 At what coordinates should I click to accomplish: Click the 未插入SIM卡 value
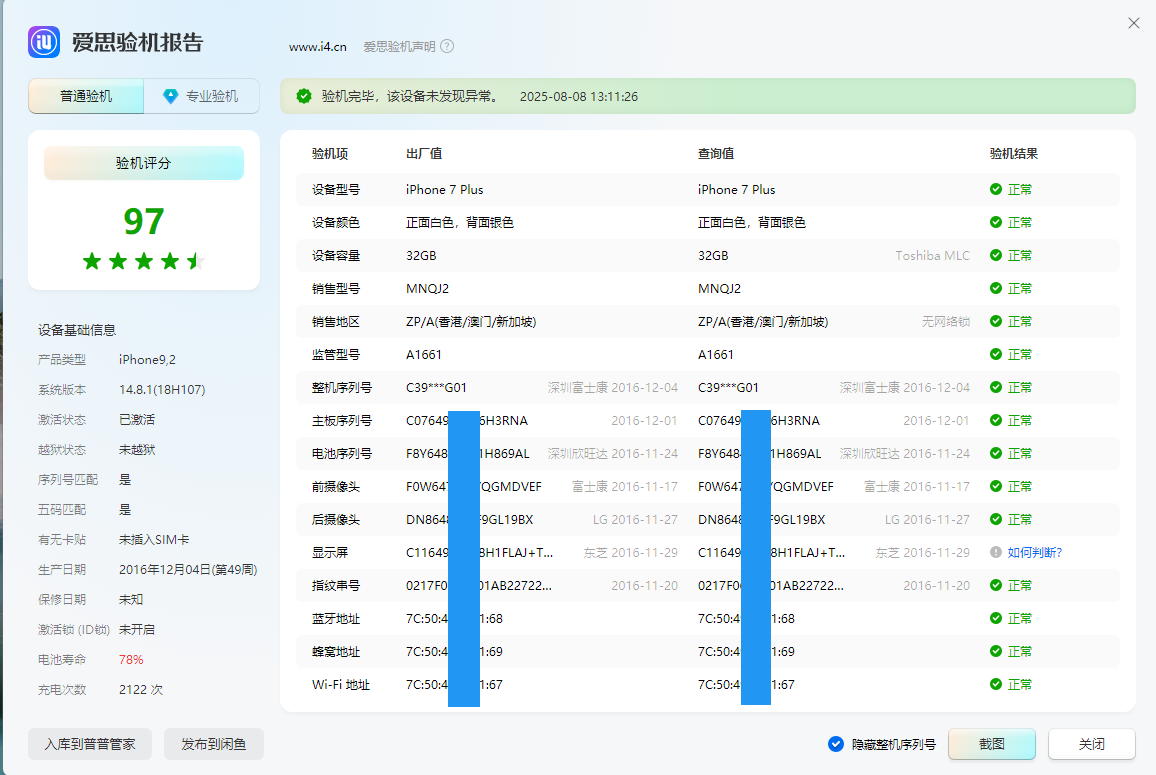[154, 540]
